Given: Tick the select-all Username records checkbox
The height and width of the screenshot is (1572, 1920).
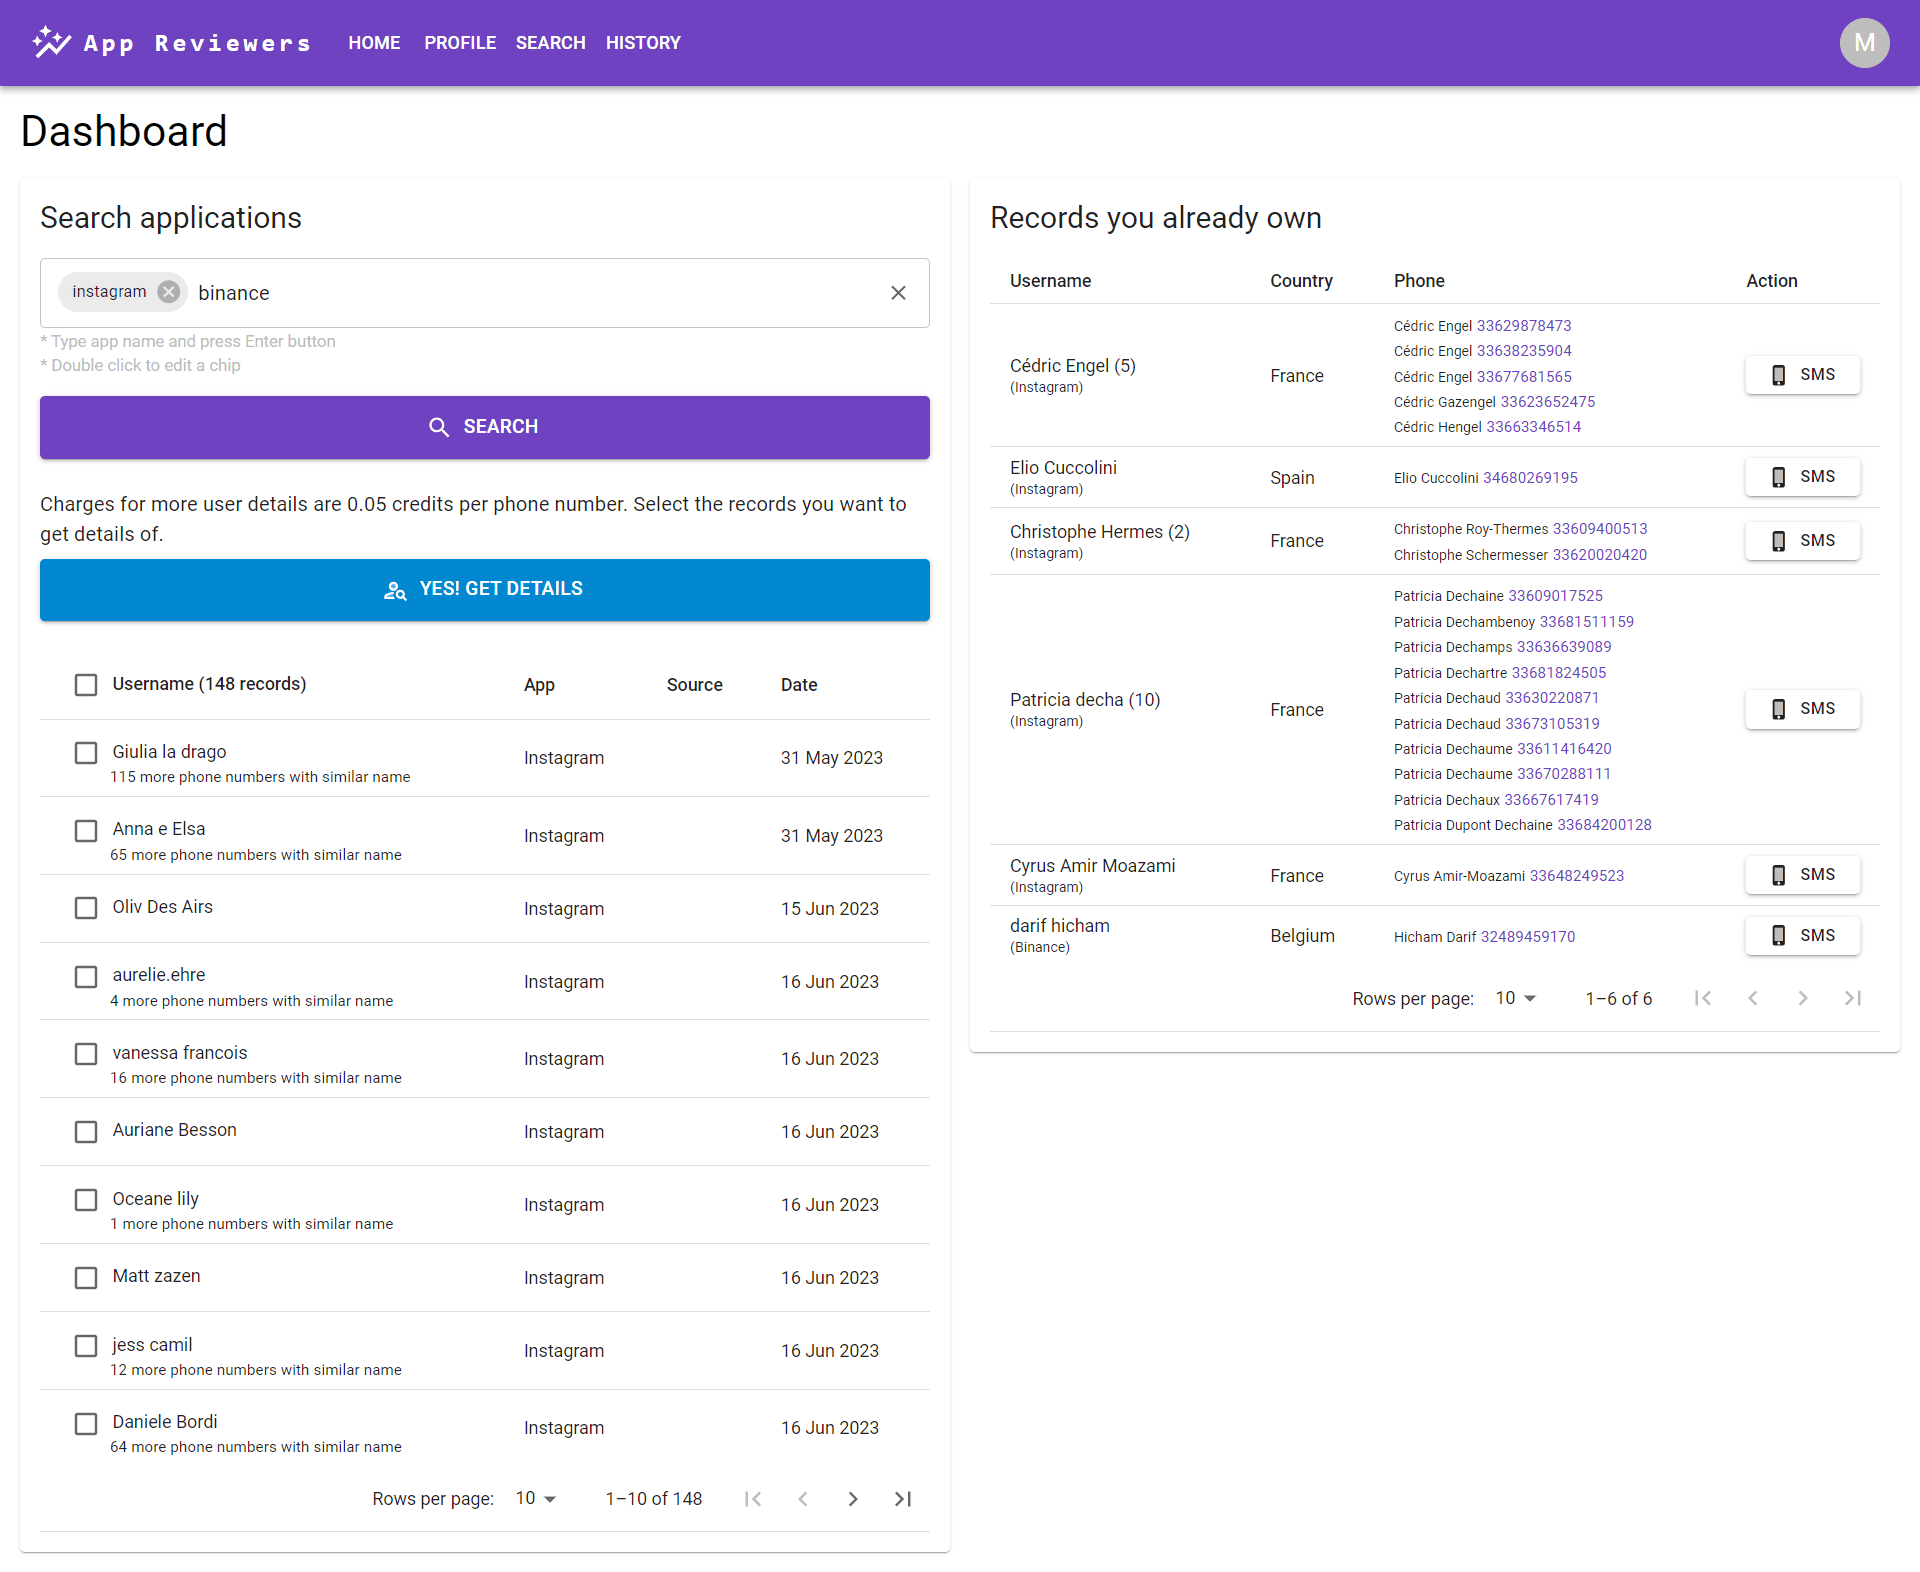Looking at the screenshot, I should coord(86,685).
